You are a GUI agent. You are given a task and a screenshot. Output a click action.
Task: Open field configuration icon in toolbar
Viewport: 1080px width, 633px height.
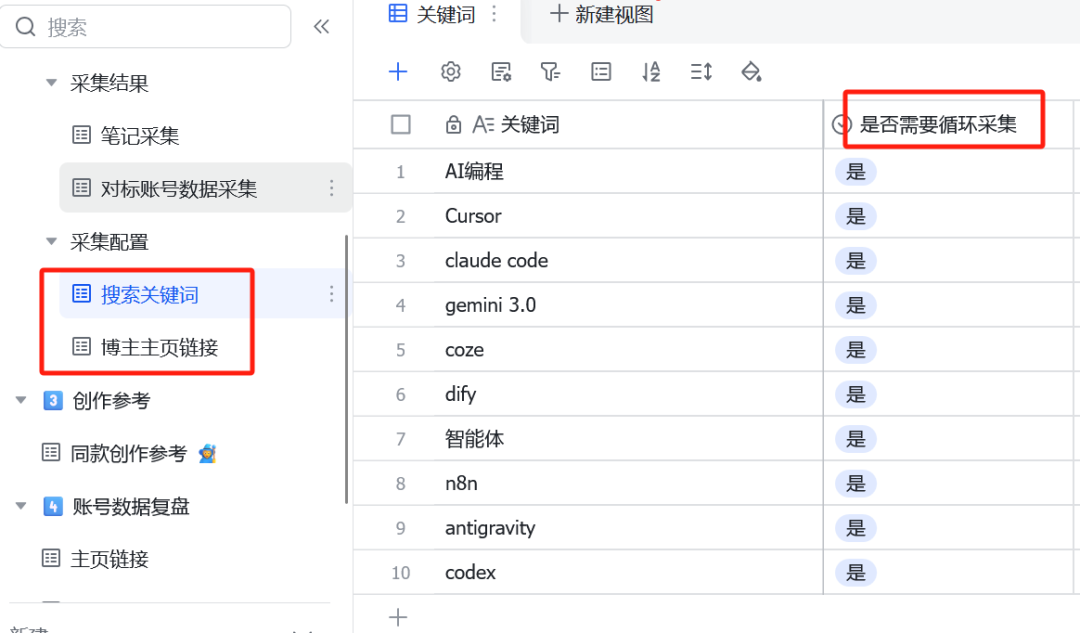coord(501,72)
